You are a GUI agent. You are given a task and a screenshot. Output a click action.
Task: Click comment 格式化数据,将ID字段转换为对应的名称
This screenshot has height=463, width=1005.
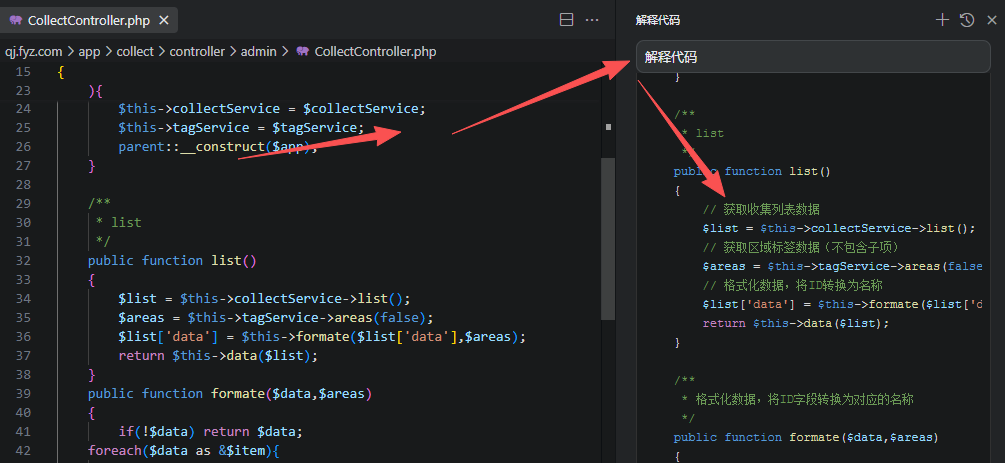[797, 399]
